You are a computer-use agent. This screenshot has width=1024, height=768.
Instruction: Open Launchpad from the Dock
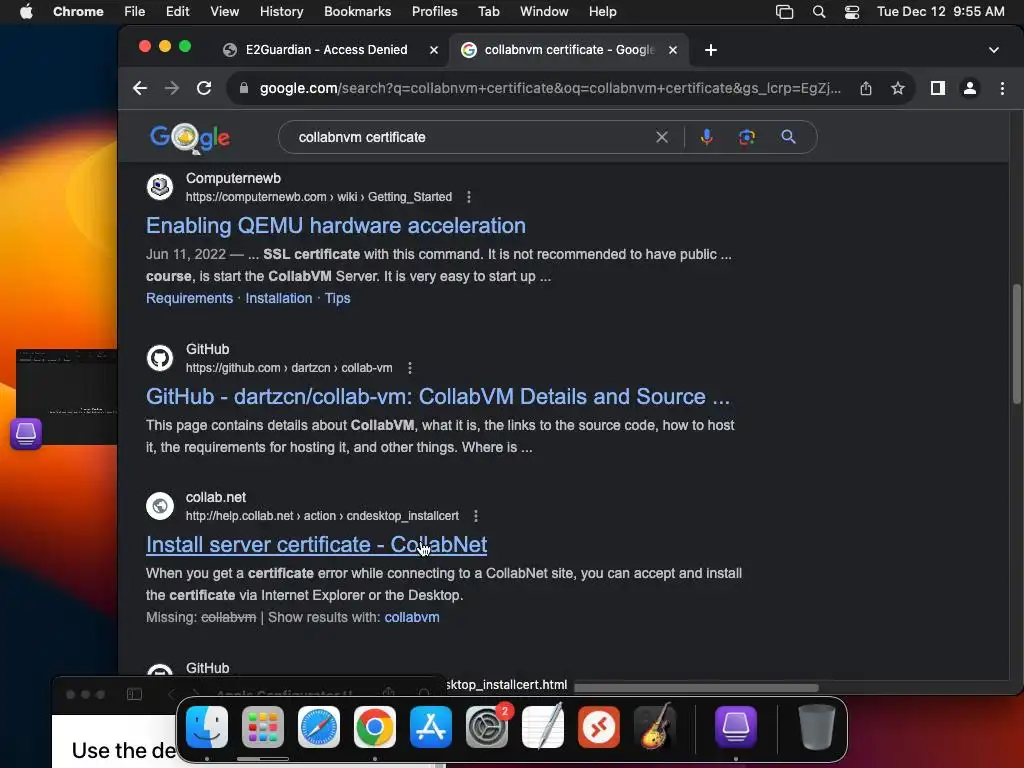pos(263,727)
